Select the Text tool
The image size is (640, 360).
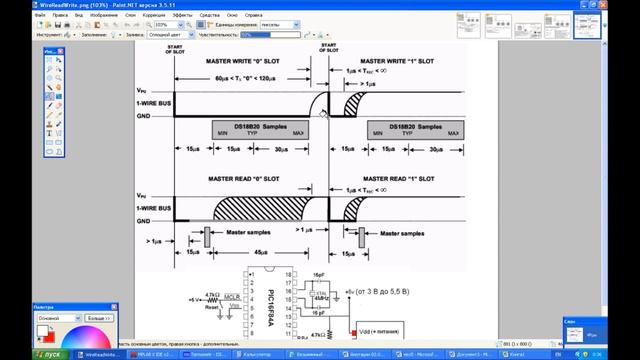49,133
